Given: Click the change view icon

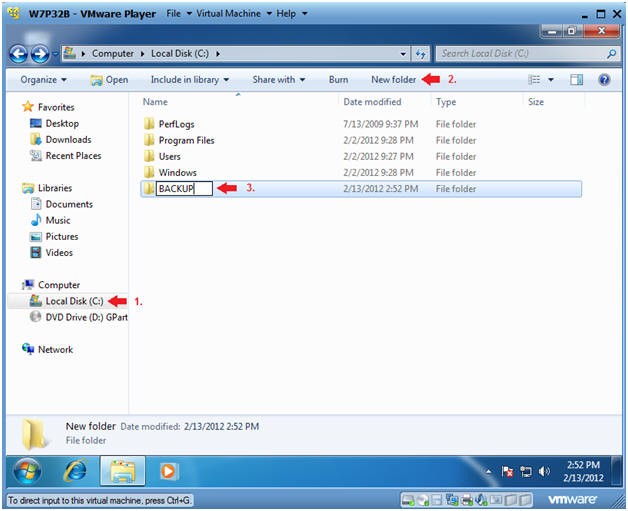Looking at the screenshot, I should pyautogui.click(x=534, y=80).
